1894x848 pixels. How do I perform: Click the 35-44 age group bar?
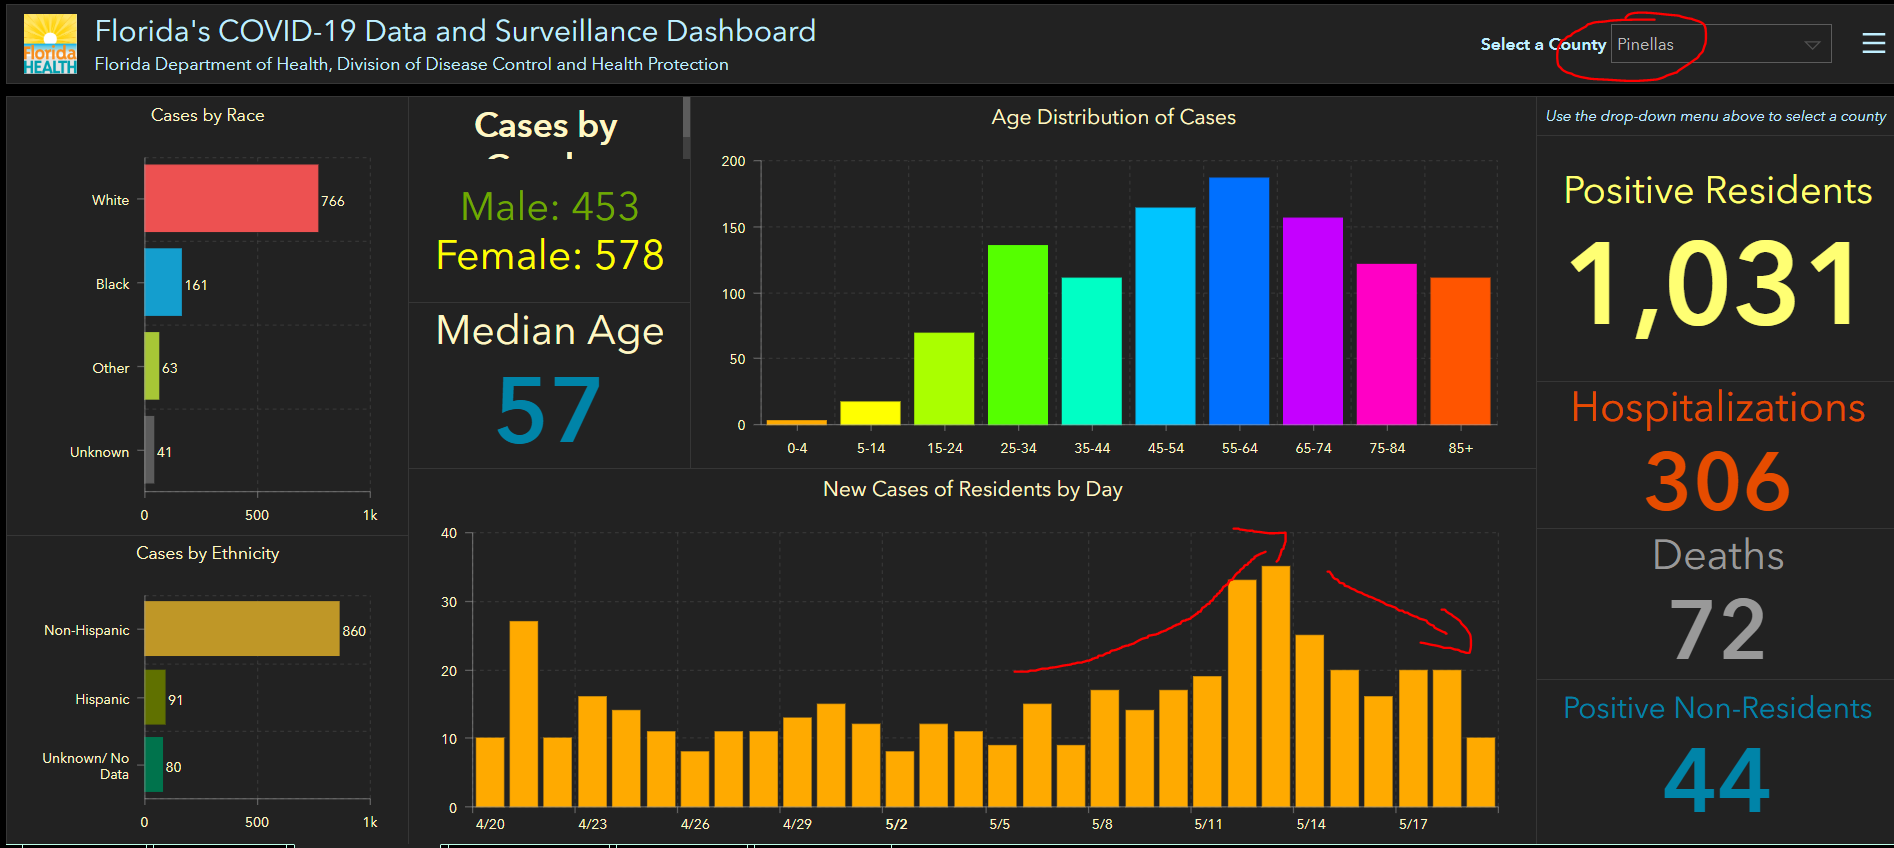[1092, 351]
